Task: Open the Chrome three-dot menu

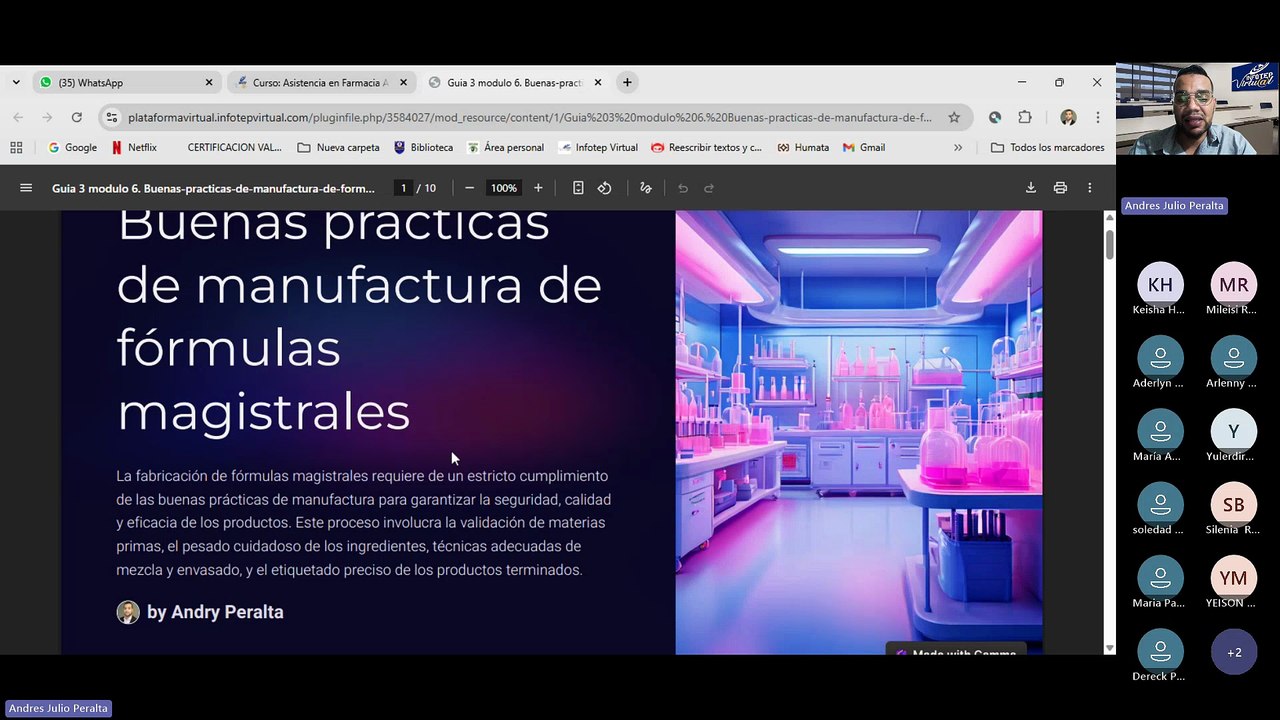Action: (1097, 117)
